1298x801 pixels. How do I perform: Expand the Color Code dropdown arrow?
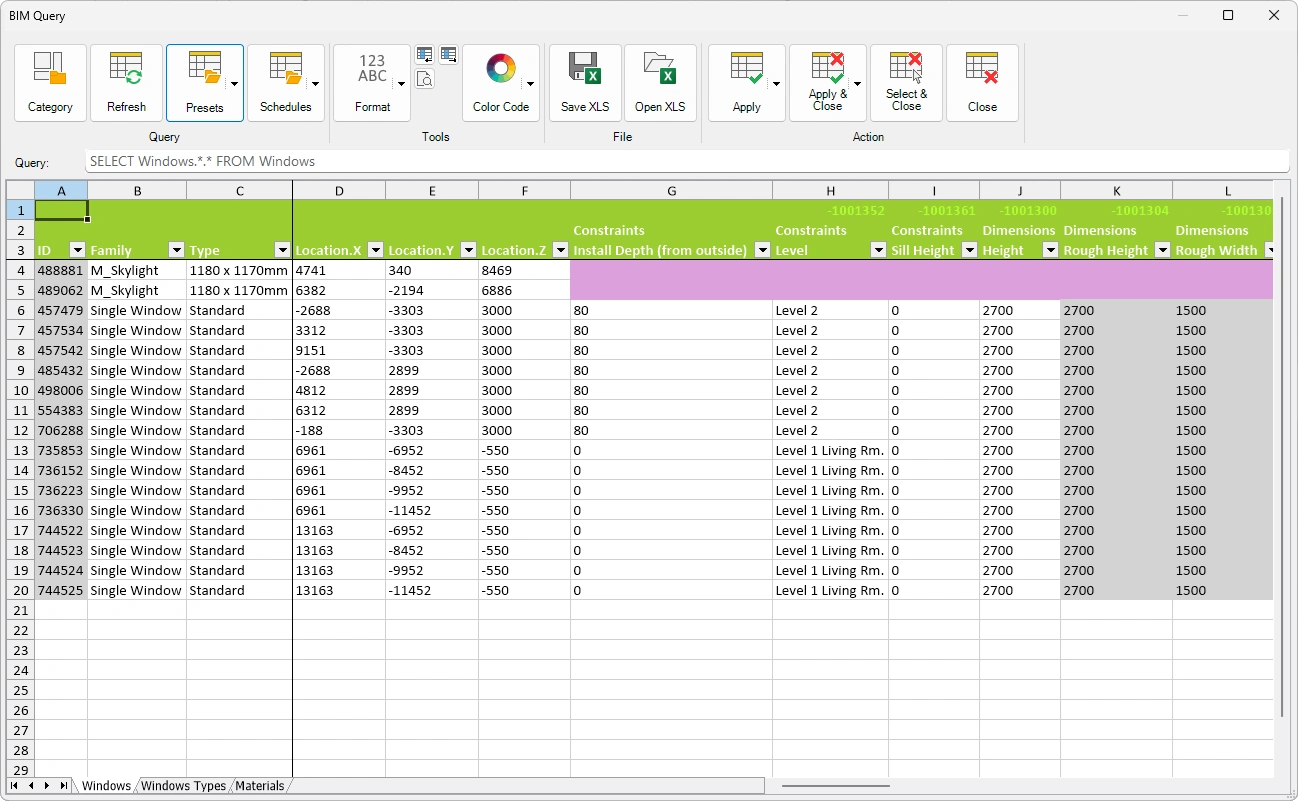pyautogui.click(x=532, y=83)
